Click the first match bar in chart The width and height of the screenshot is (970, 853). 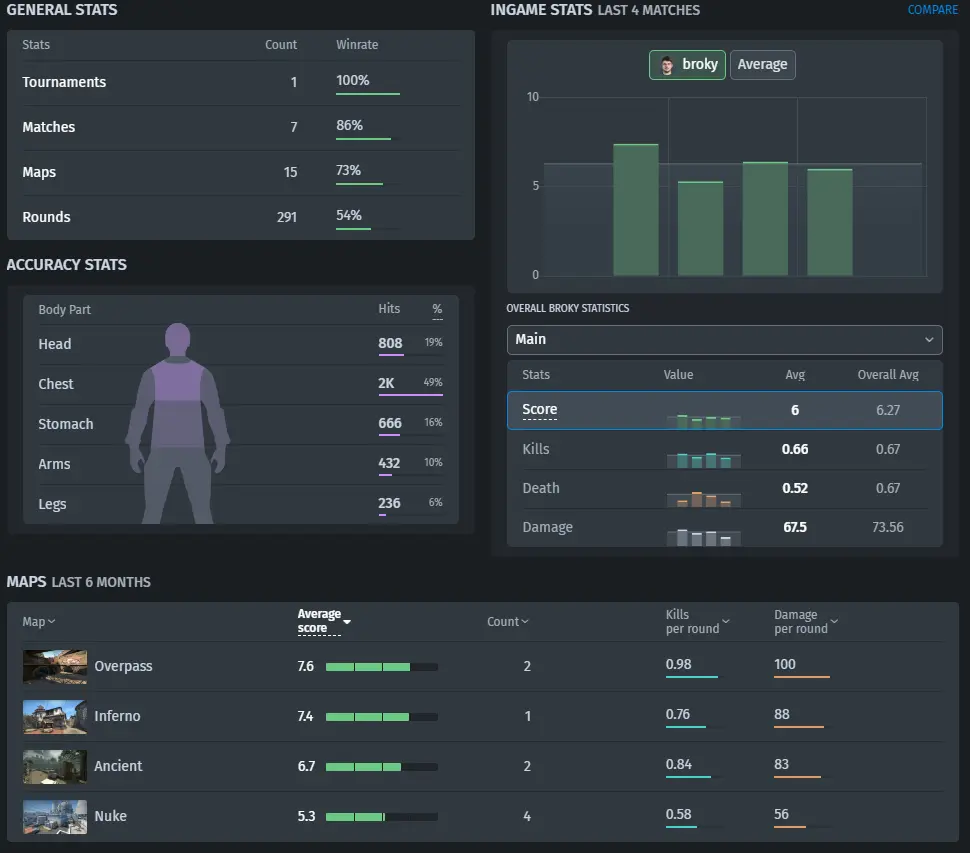click(x=636, y=210)
